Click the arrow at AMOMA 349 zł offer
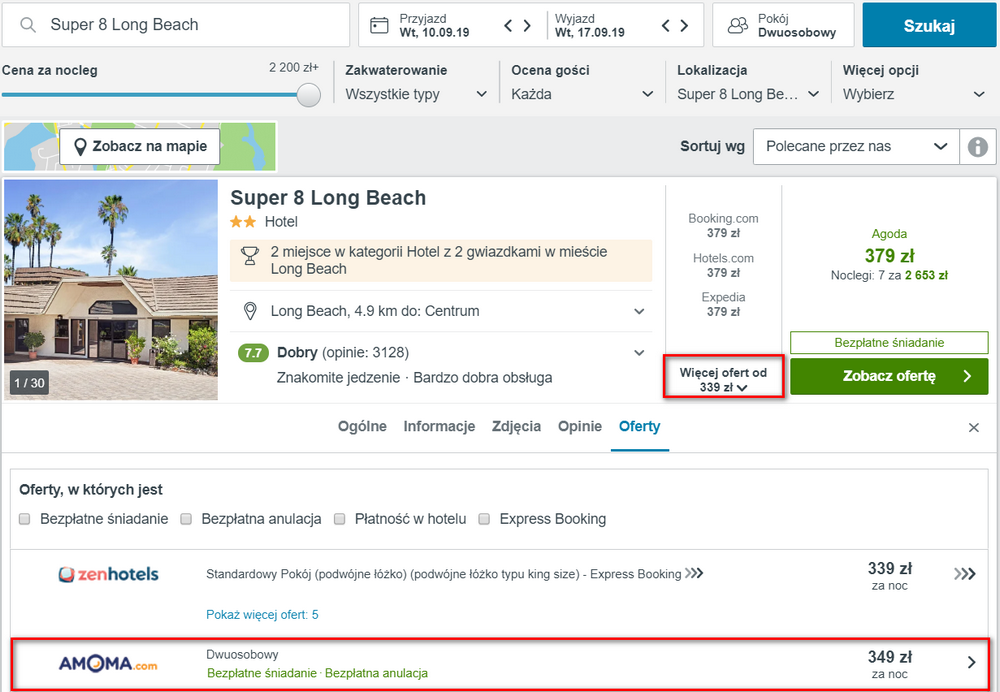The height and width of the screenshot is (692, 1000). click(971, 663)
